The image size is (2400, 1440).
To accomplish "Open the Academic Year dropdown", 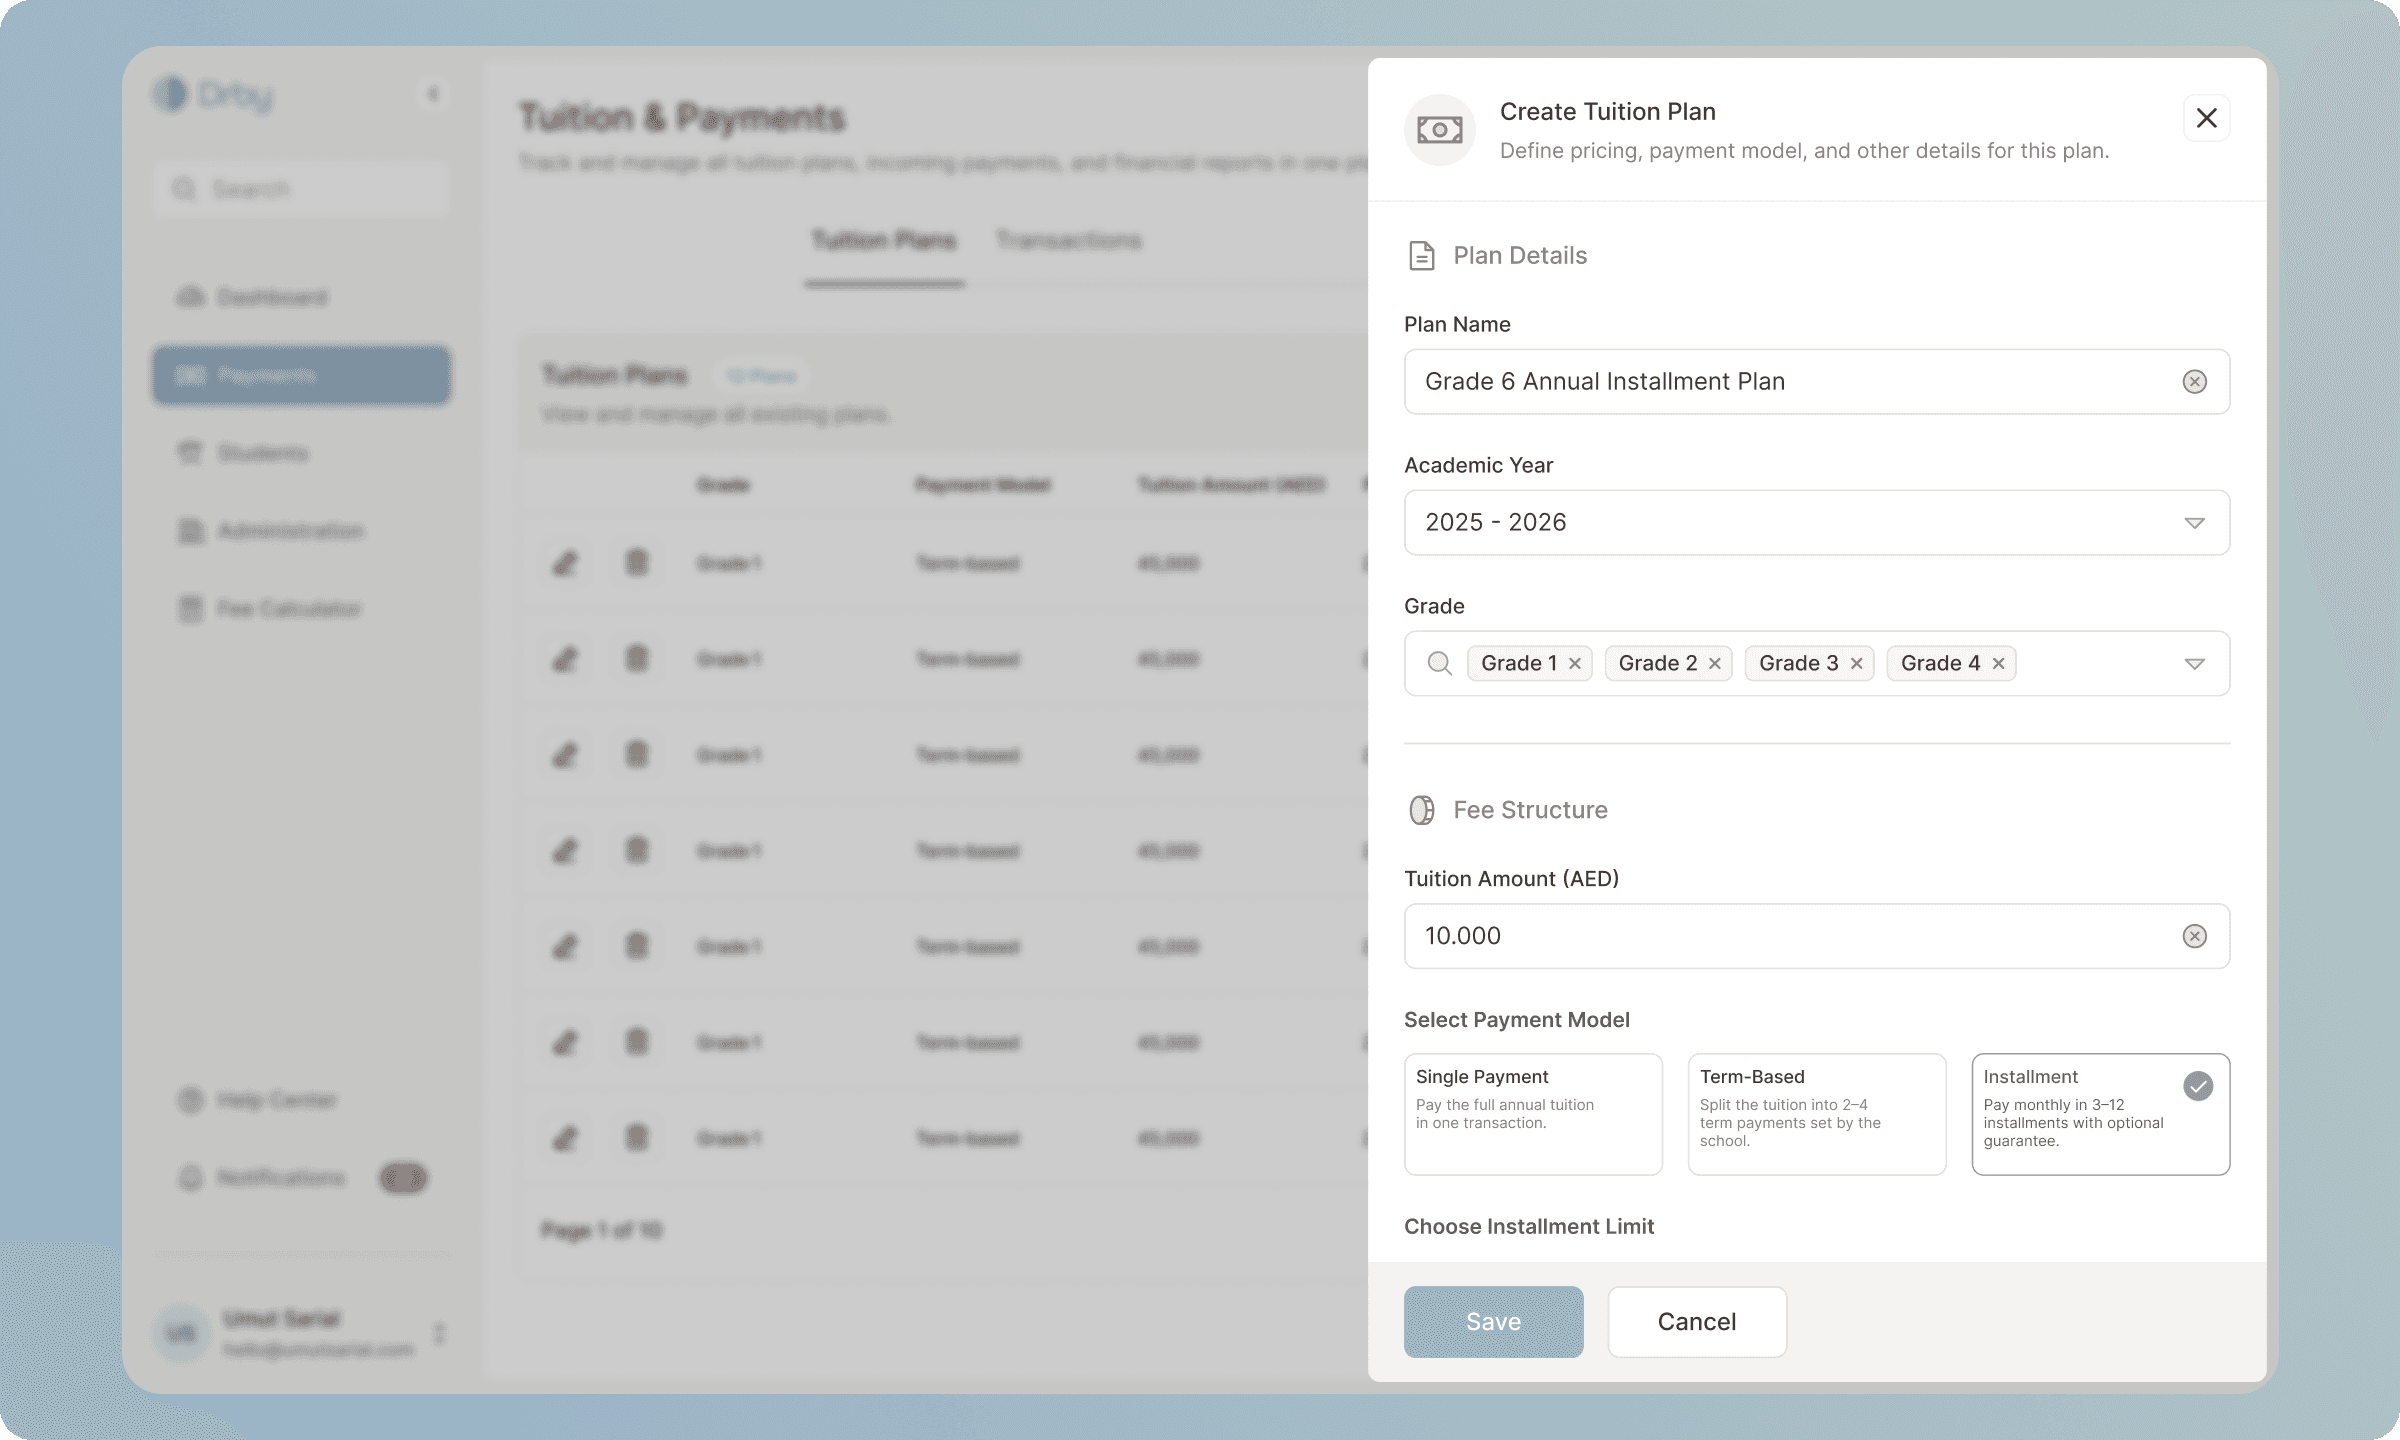I will tap(2194, 523).
